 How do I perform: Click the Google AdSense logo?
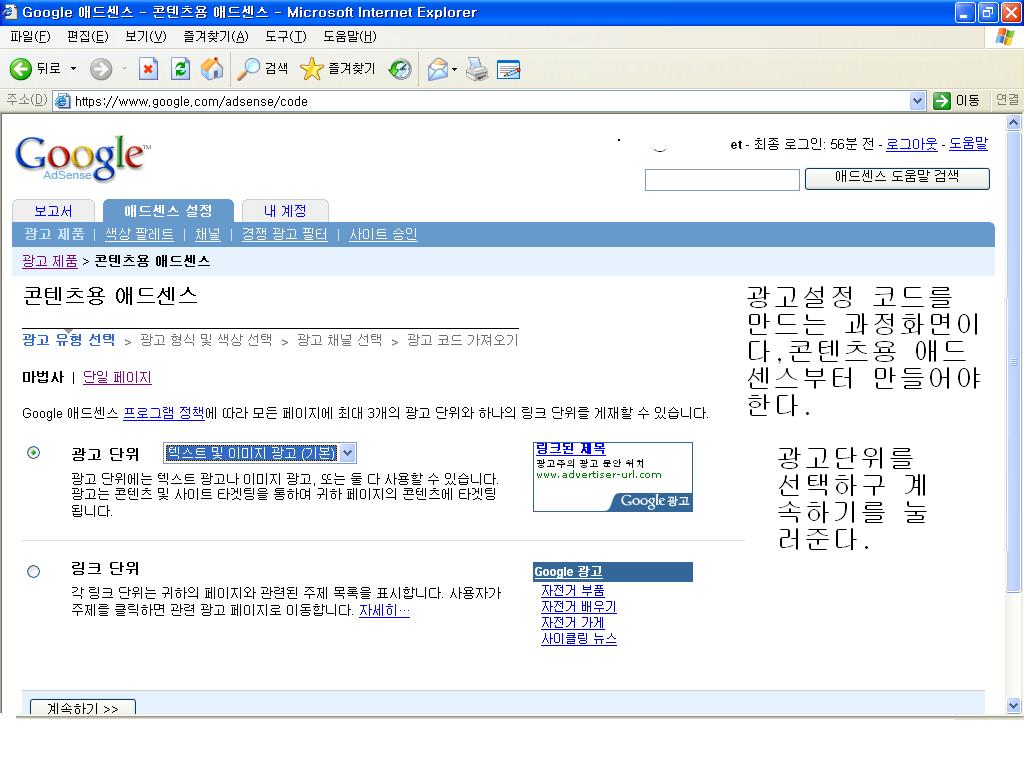tap(82, 157)
